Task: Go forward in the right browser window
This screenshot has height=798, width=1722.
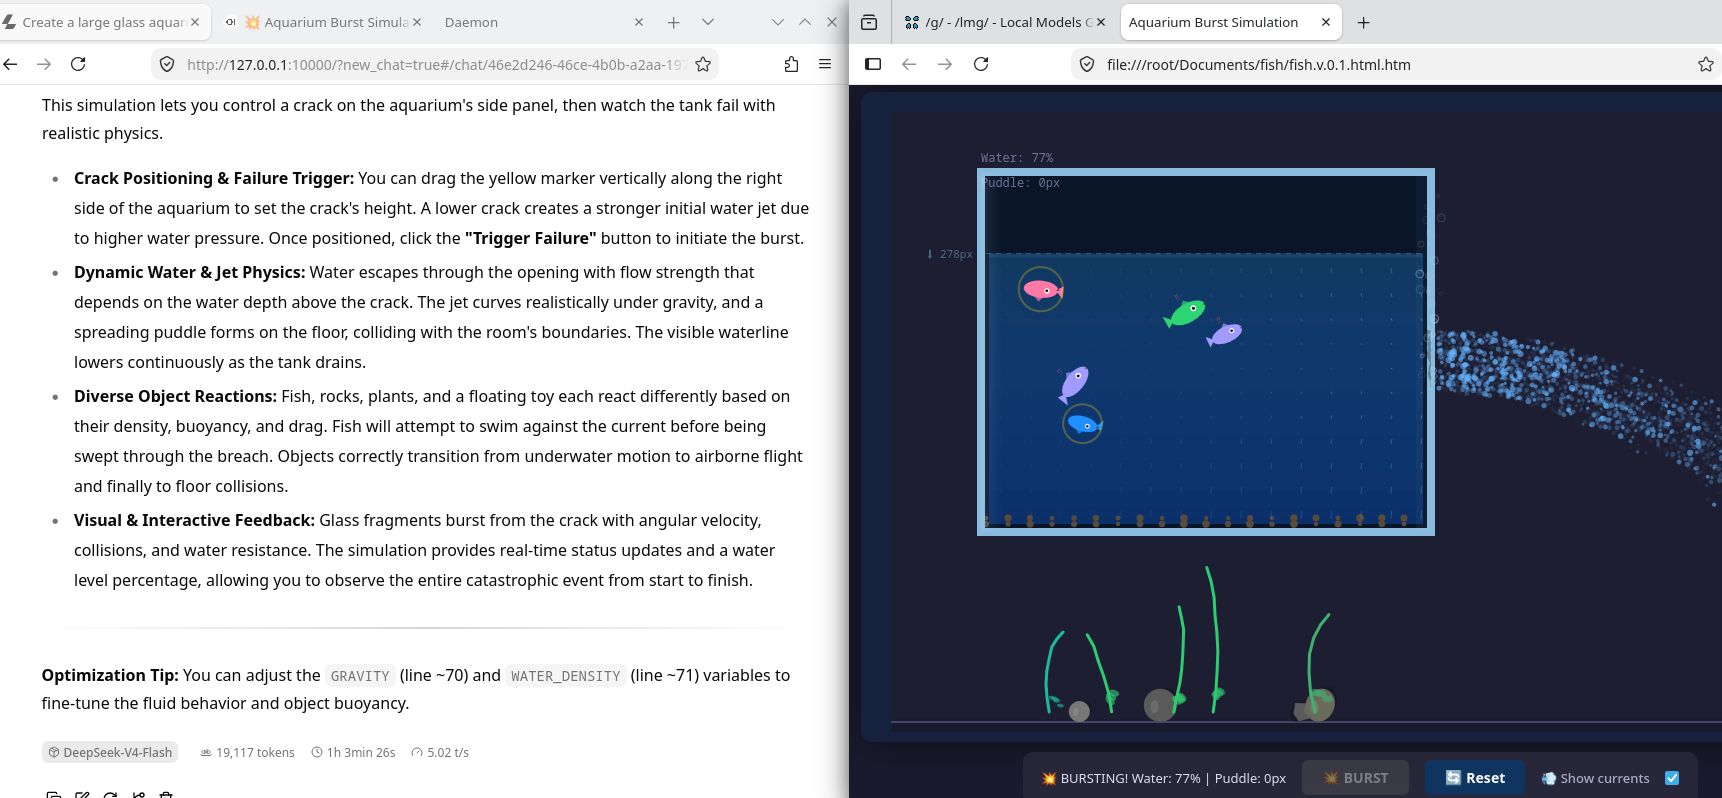Action: [945, 64]
